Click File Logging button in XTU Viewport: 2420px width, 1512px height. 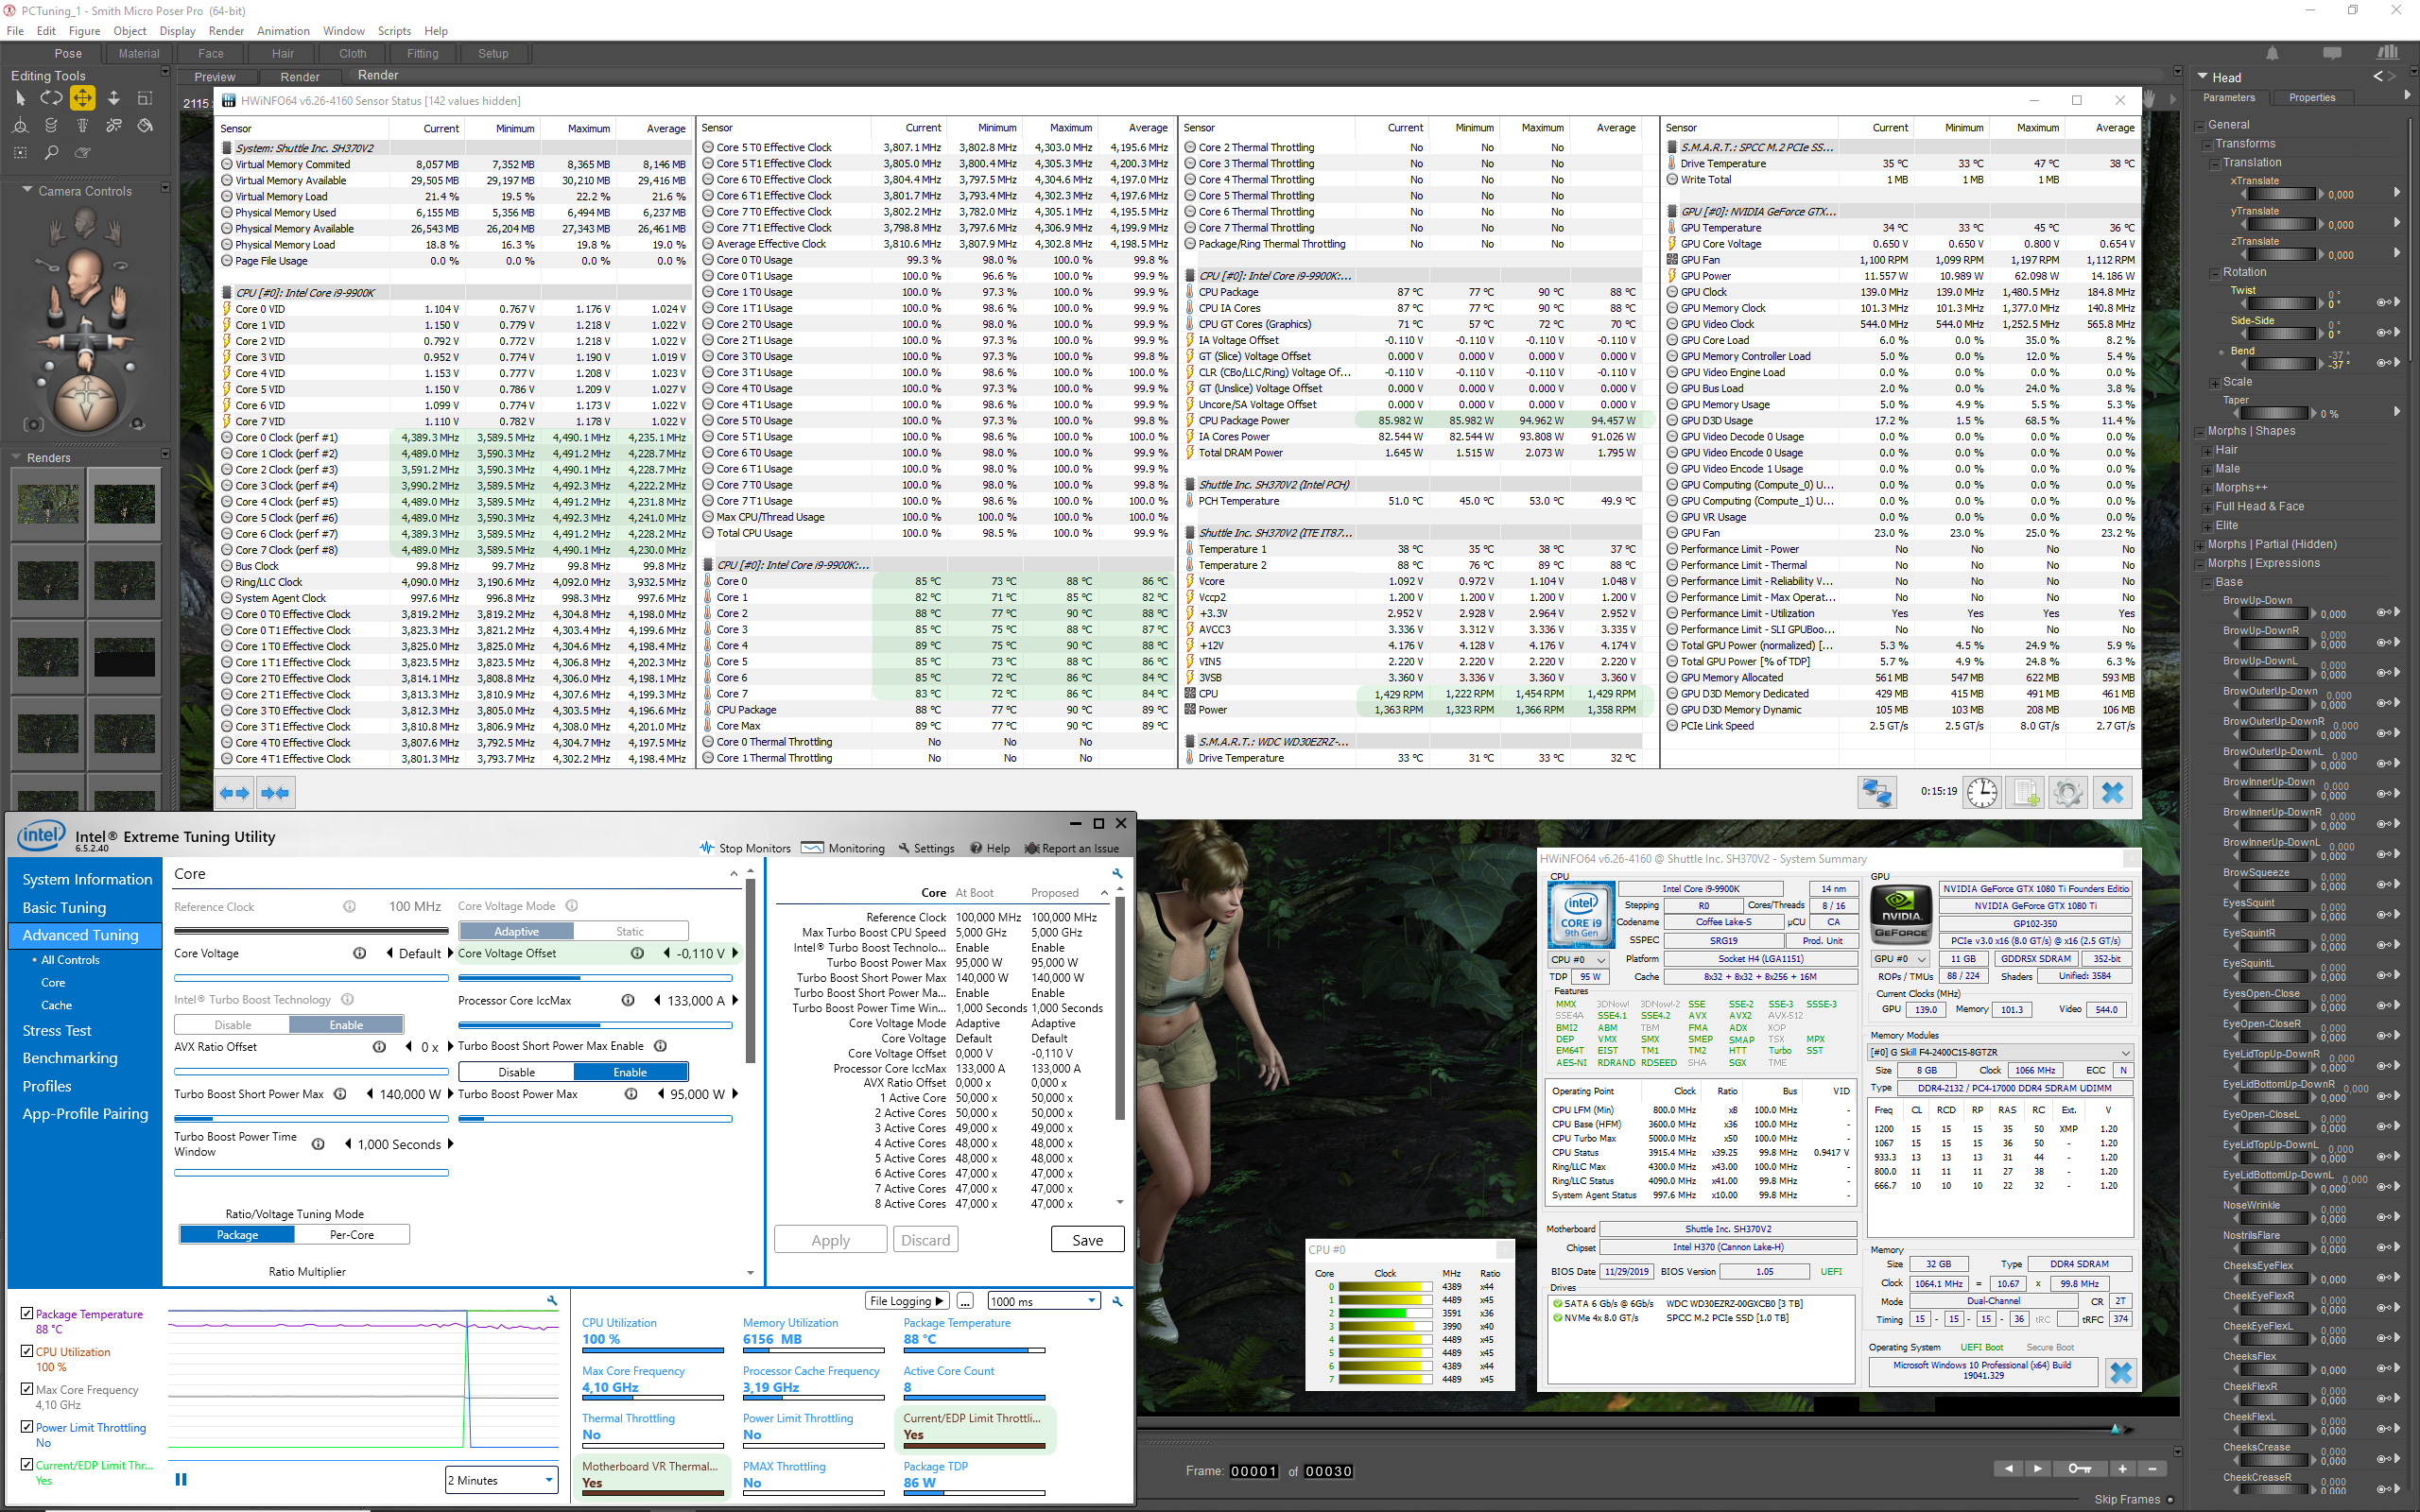(906, 1301)
